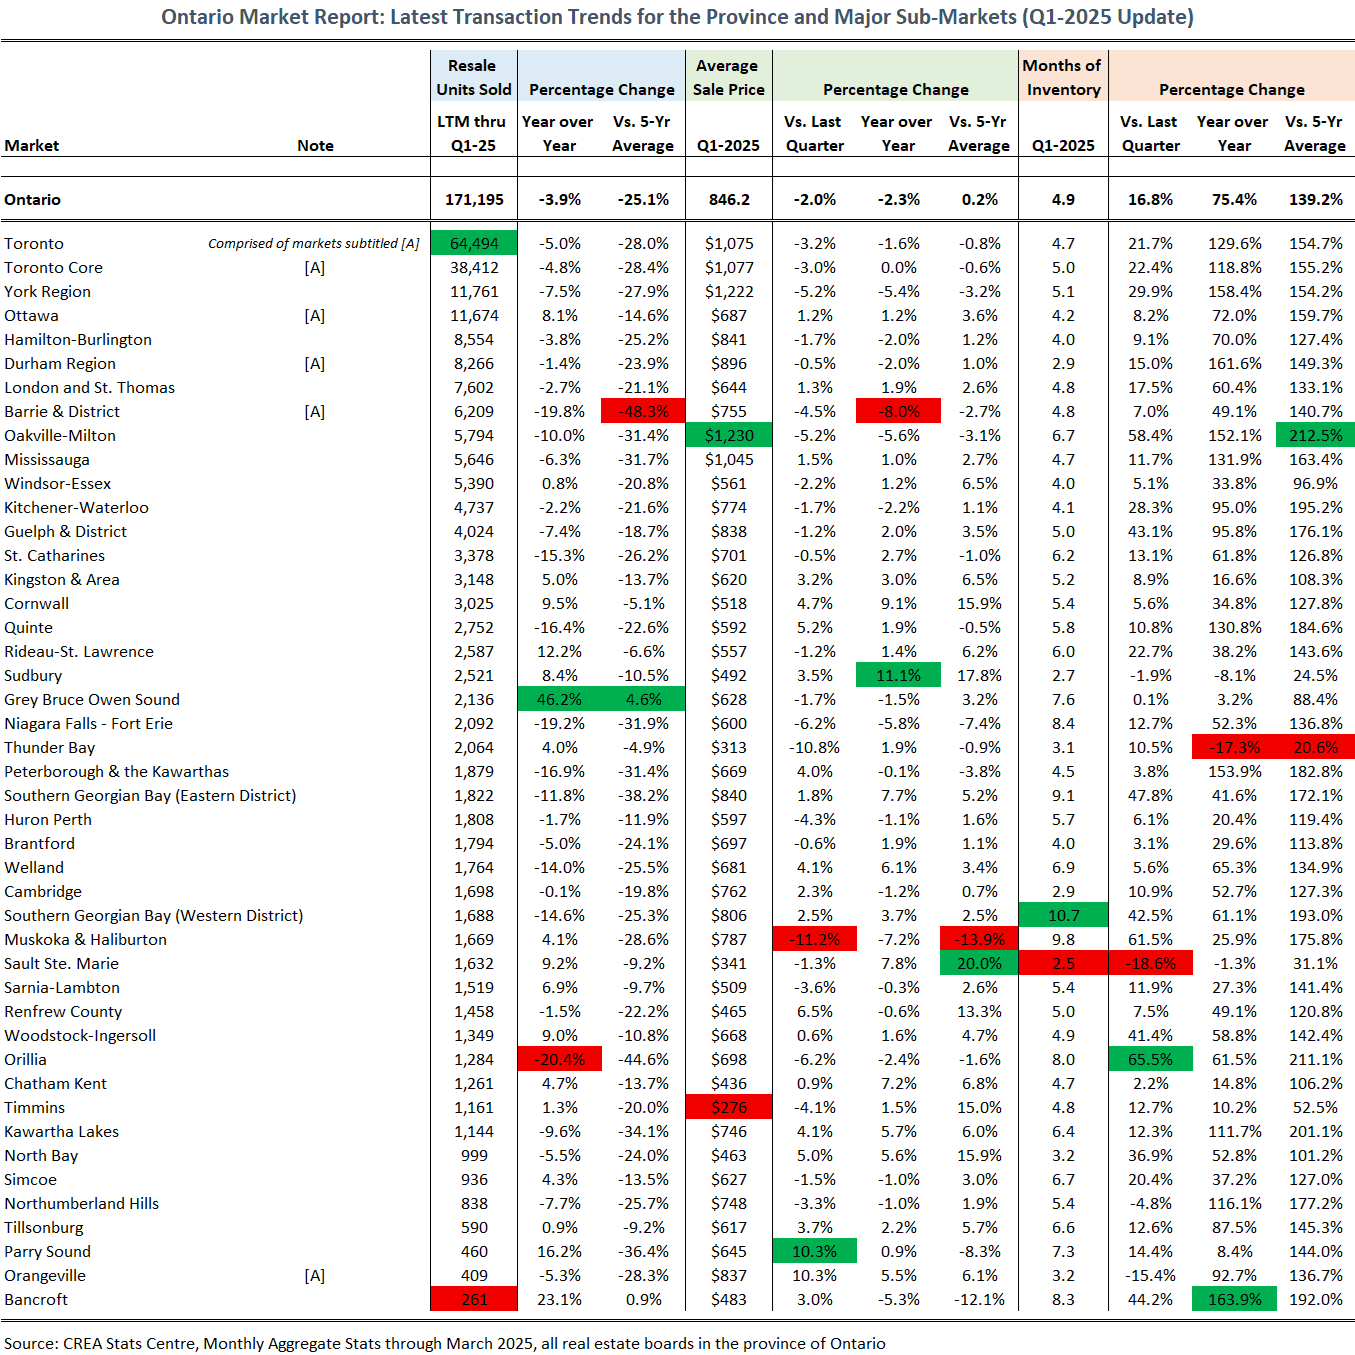Select the 'Market' column header

[x=32, y=146]
